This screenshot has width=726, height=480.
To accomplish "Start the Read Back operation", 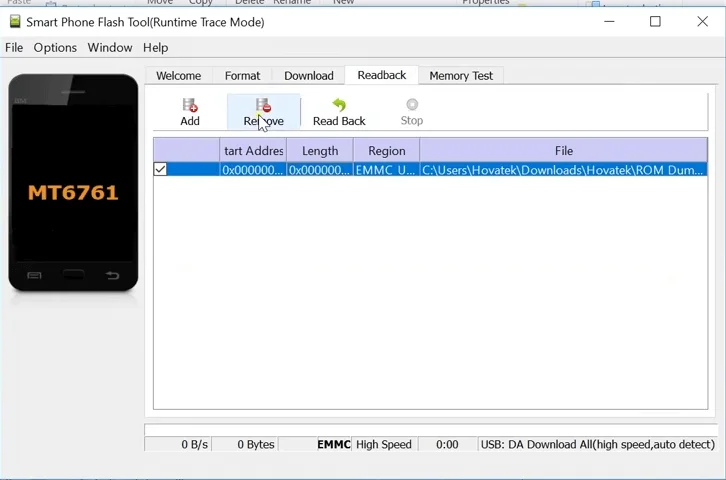I will [339, 112].
